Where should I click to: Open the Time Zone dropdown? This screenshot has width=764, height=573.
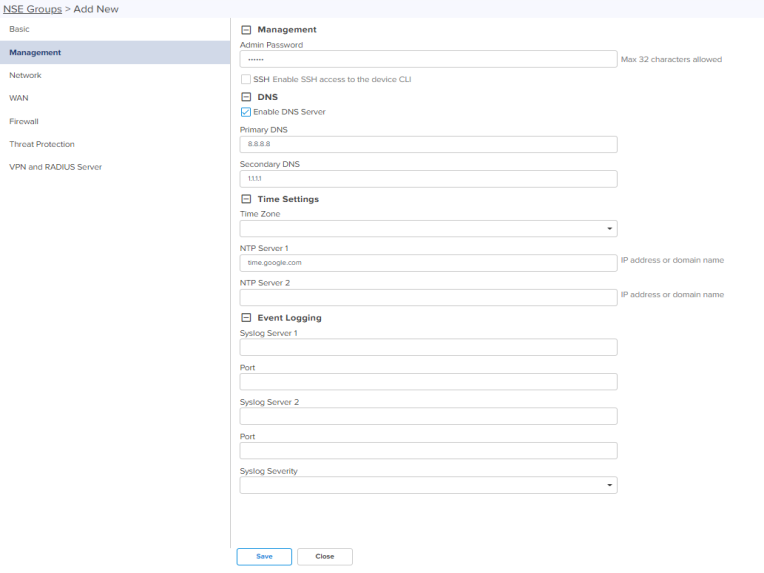(428, 229)
